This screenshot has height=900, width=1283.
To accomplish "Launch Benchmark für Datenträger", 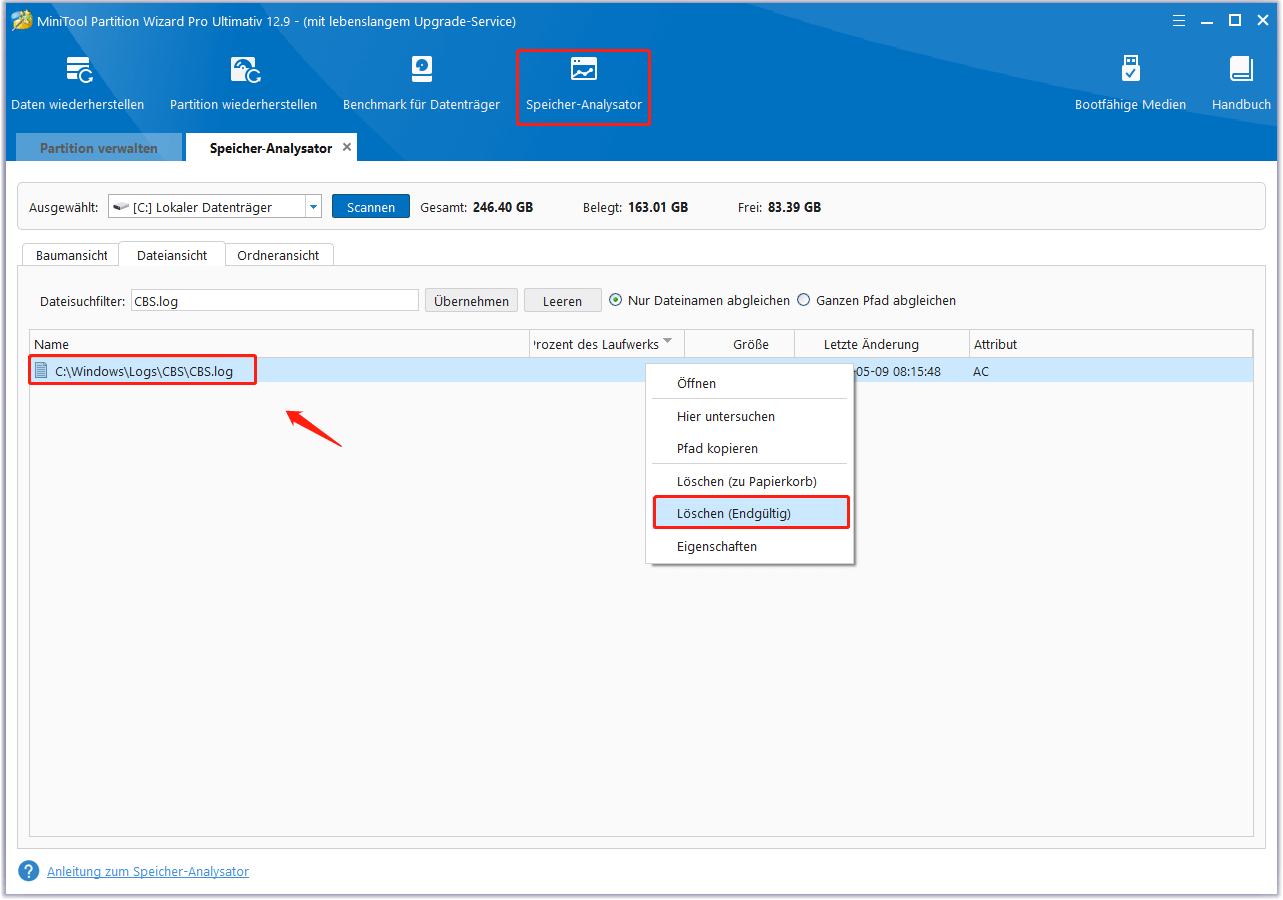I will click(x=421, y=84).
